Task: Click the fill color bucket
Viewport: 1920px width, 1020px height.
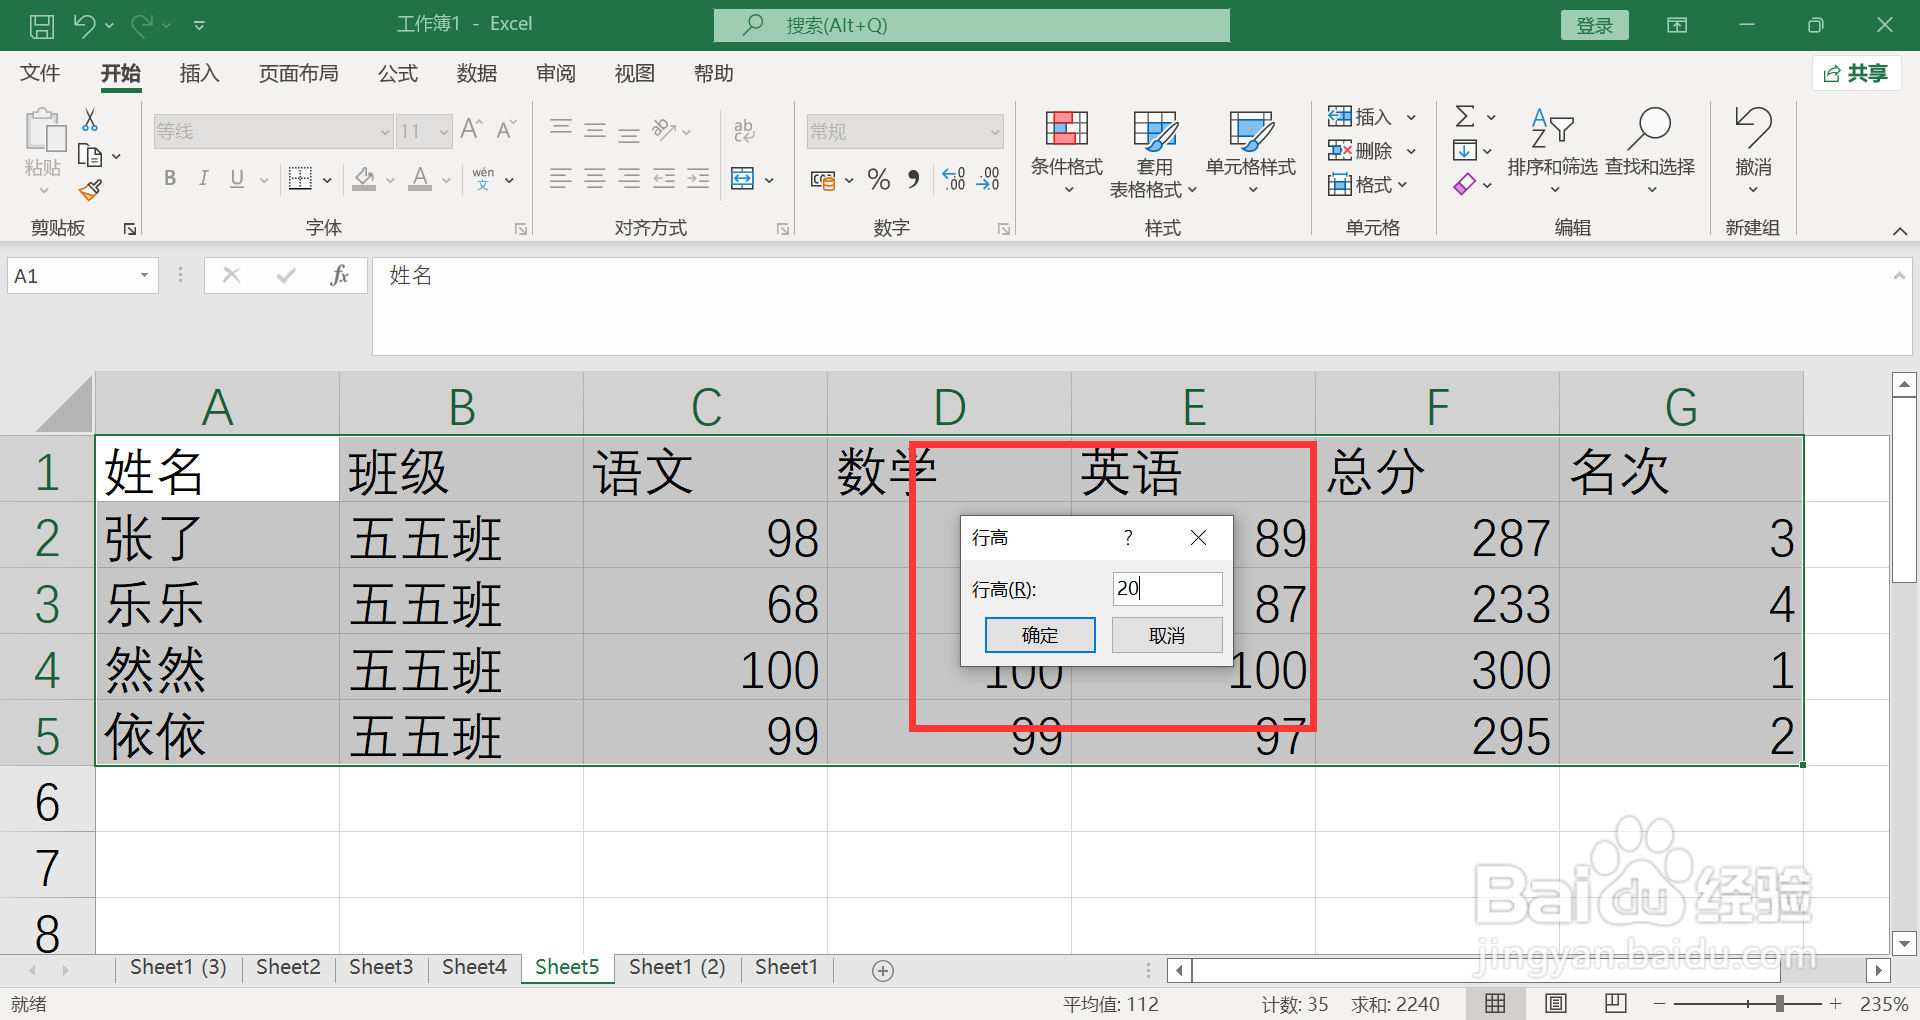Action: (364, 179)
